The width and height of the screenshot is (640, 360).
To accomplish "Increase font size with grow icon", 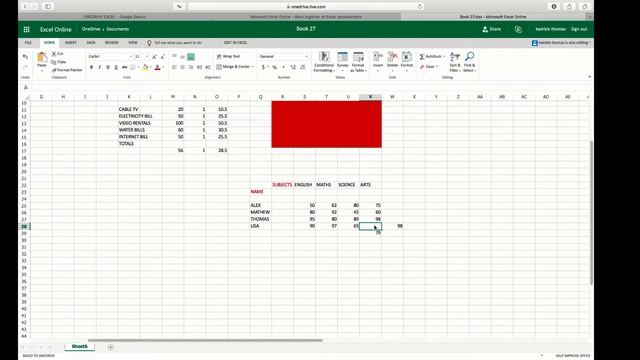I will tap(154, 57).
